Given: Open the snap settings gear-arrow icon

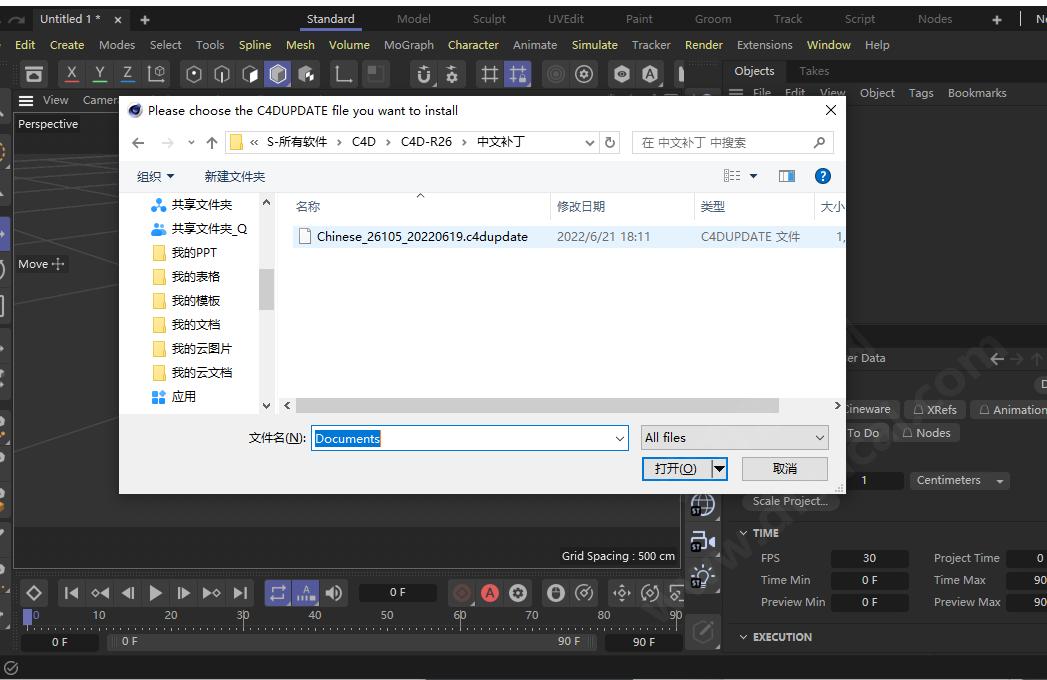Looking at the screenshot, I should [452, 73].
